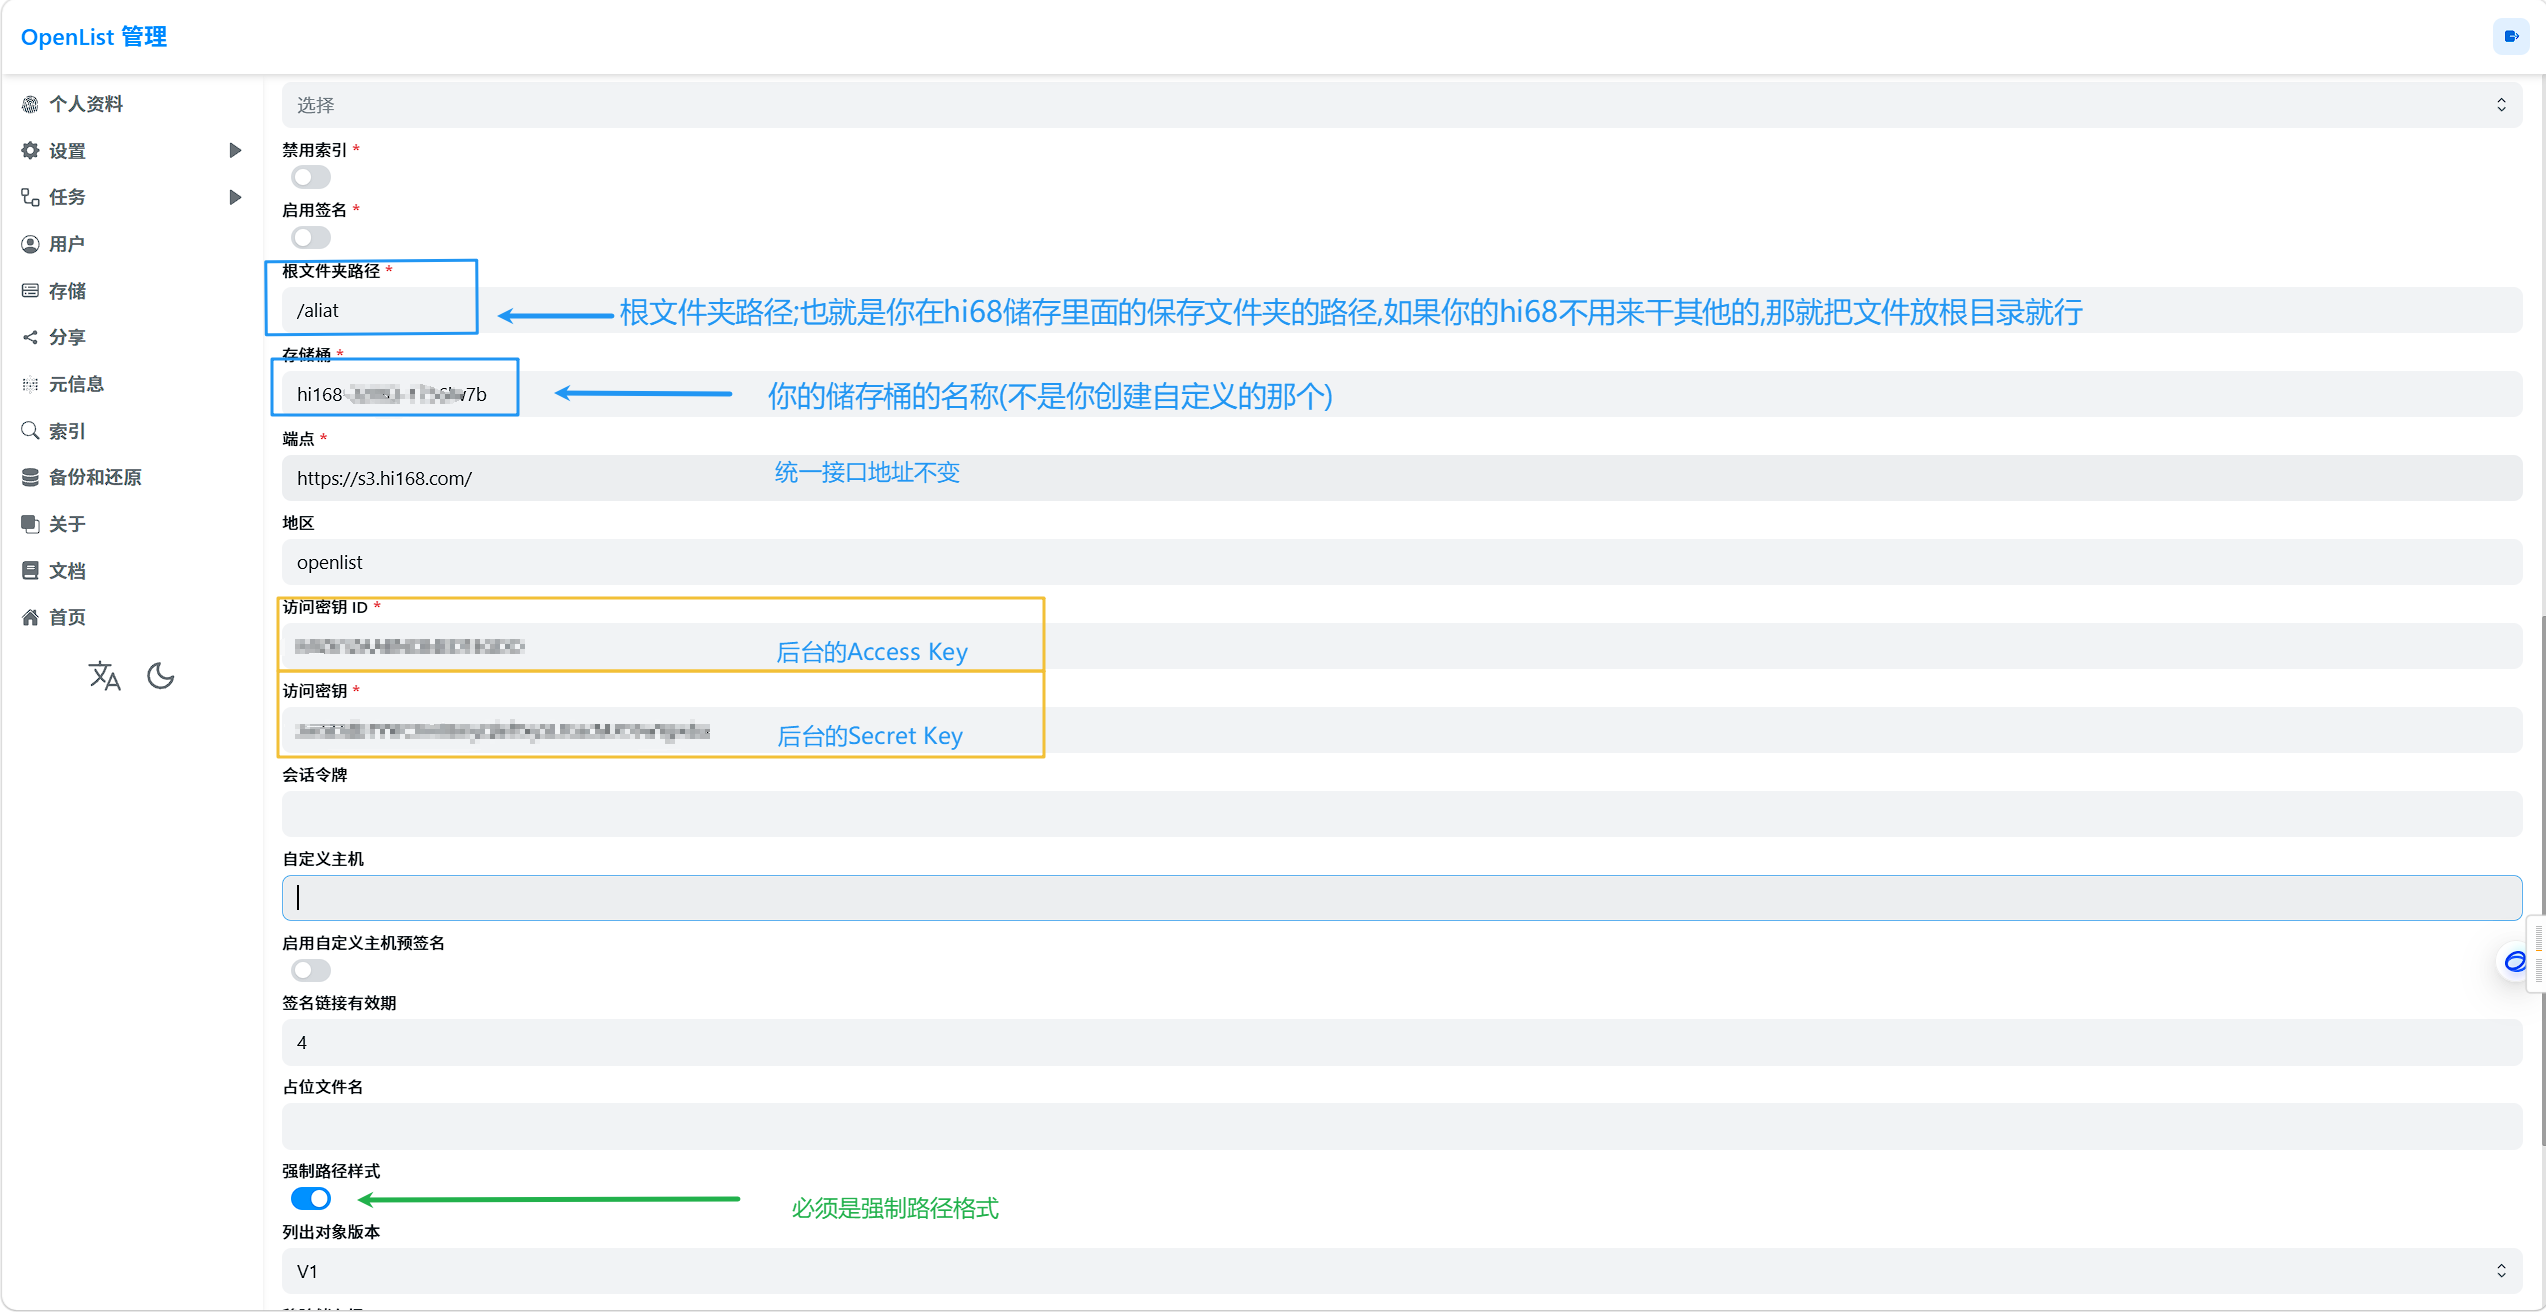
Task: Open the 用户 menu item
Action: 67,244
